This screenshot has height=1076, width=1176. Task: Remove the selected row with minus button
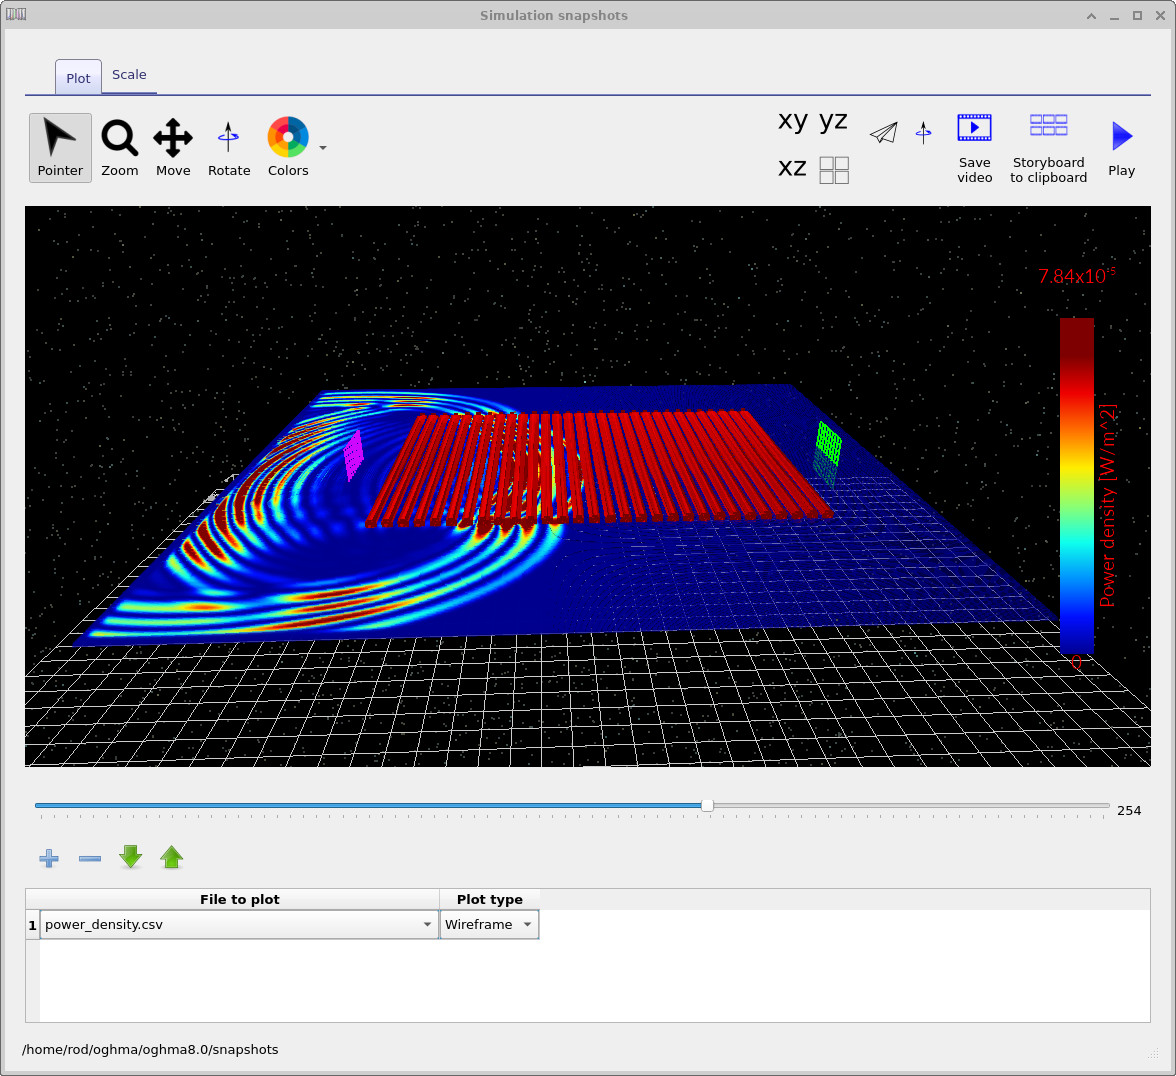click(x=89, y=857)
